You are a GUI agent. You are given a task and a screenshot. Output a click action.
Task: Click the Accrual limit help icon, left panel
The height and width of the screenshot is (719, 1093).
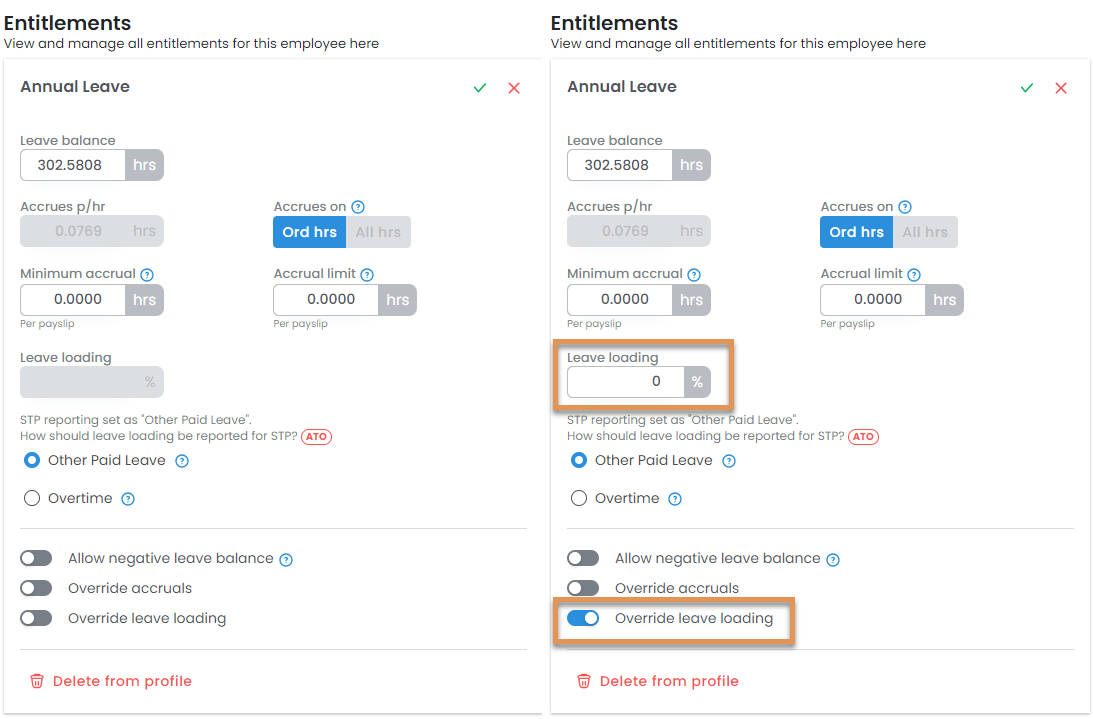[367, 274]
